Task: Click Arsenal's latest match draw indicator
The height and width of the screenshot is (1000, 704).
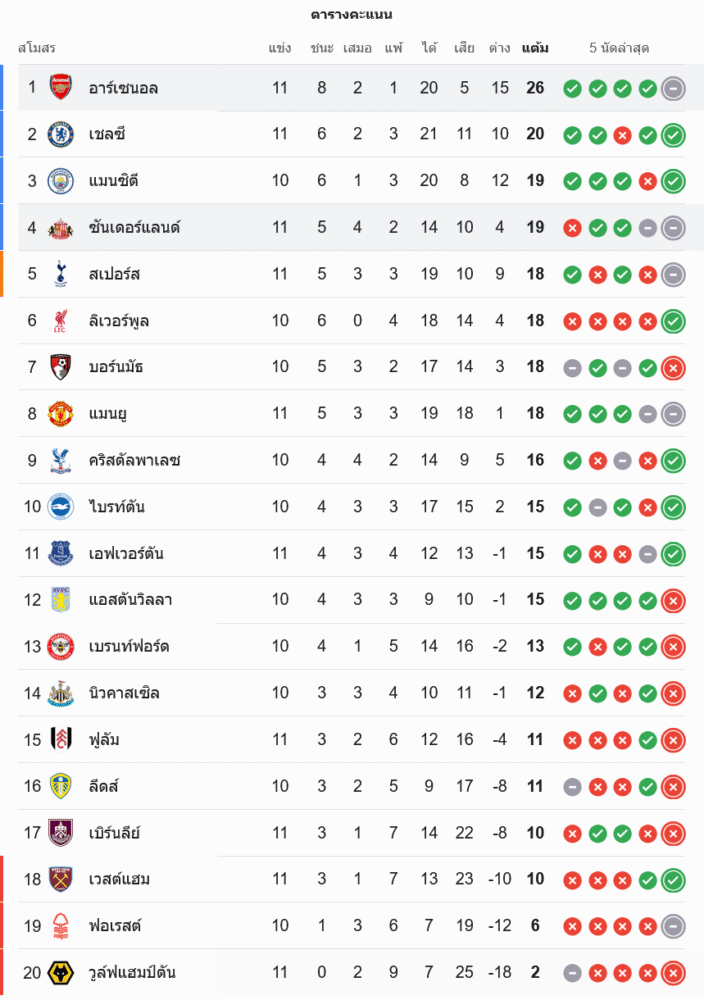Action: pyautogui.click(x=673, y=88)
